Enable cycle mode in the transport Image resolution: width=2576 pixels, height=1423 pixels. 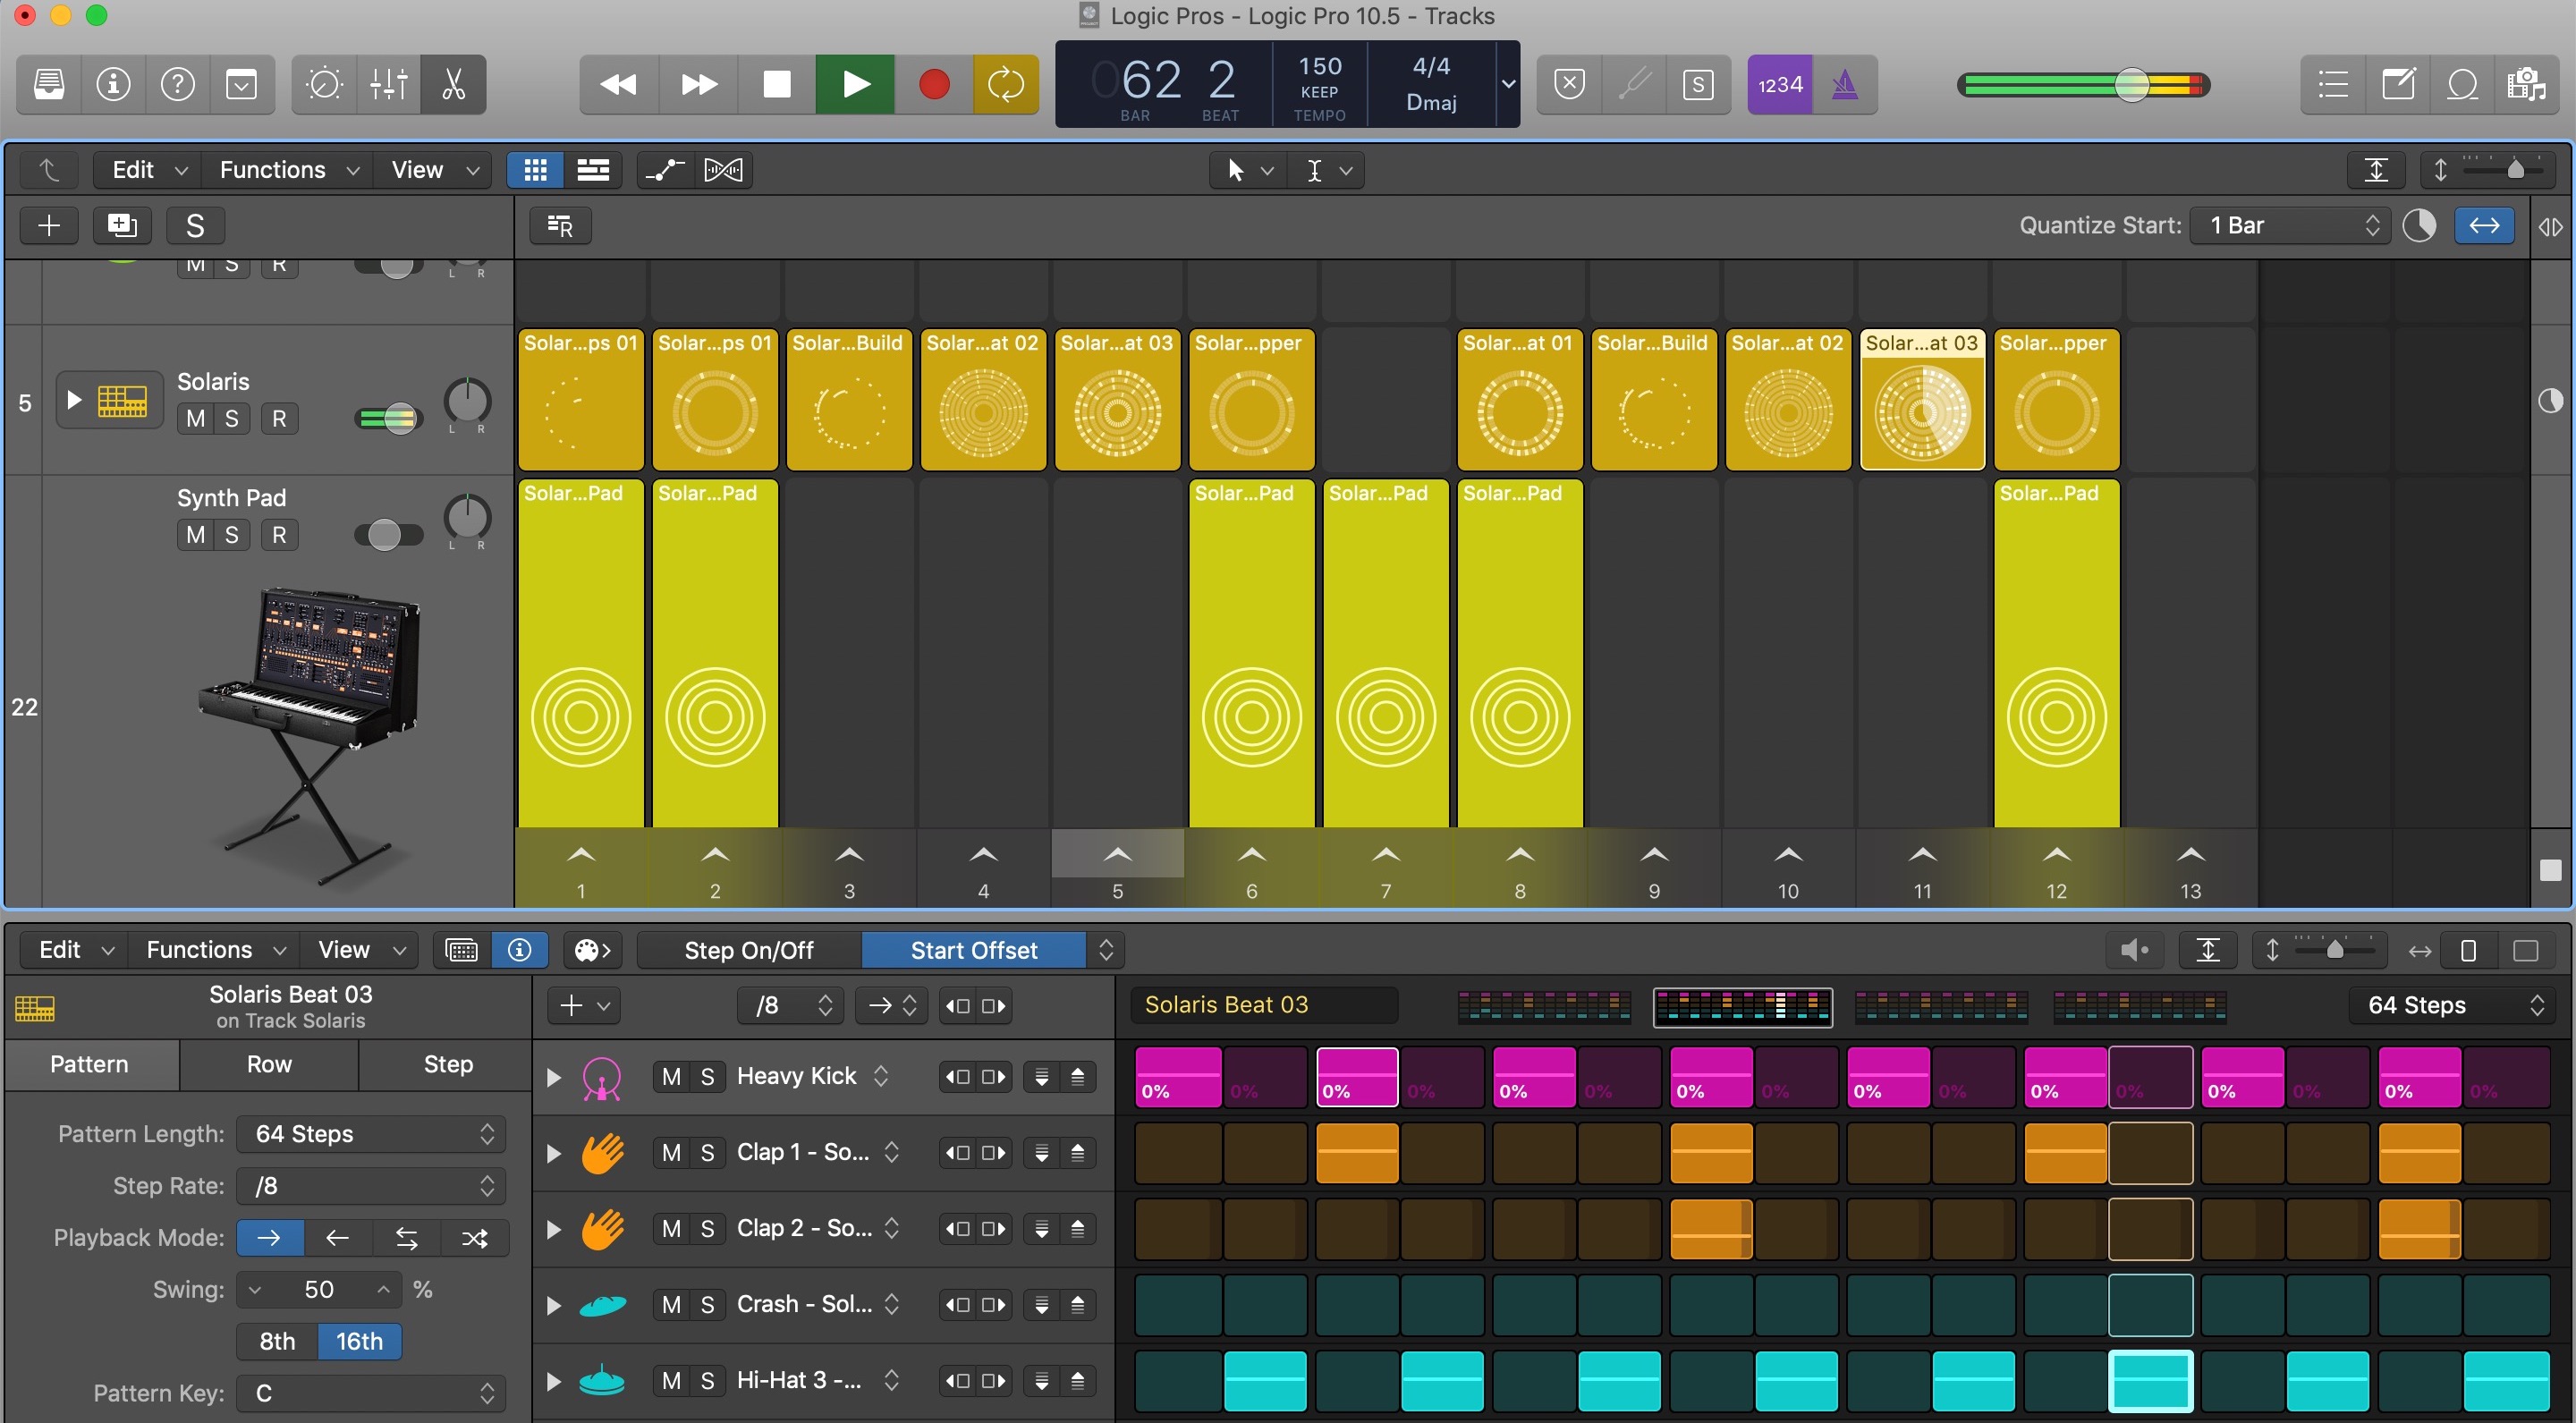(1005, 84)
